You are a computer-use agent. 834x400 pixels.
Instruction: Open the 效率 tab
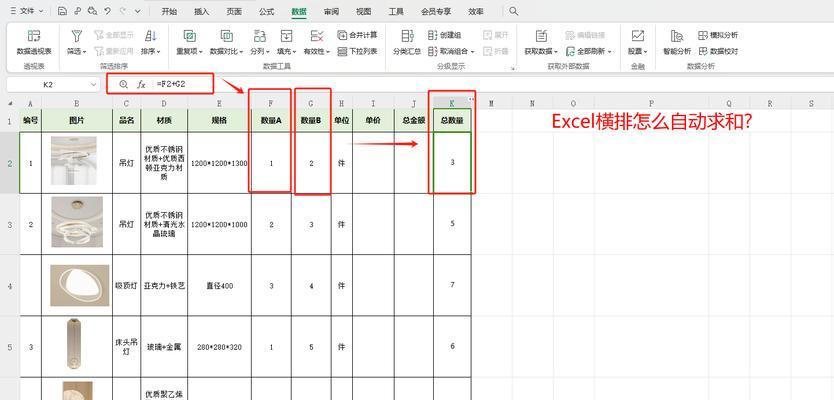[x=476, y=11]
